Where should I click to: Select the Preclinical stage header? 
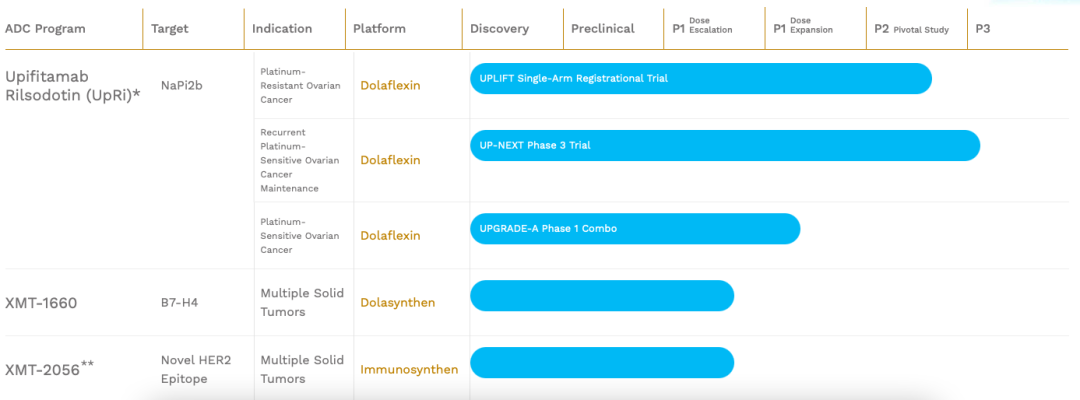[x=602, y=29]
